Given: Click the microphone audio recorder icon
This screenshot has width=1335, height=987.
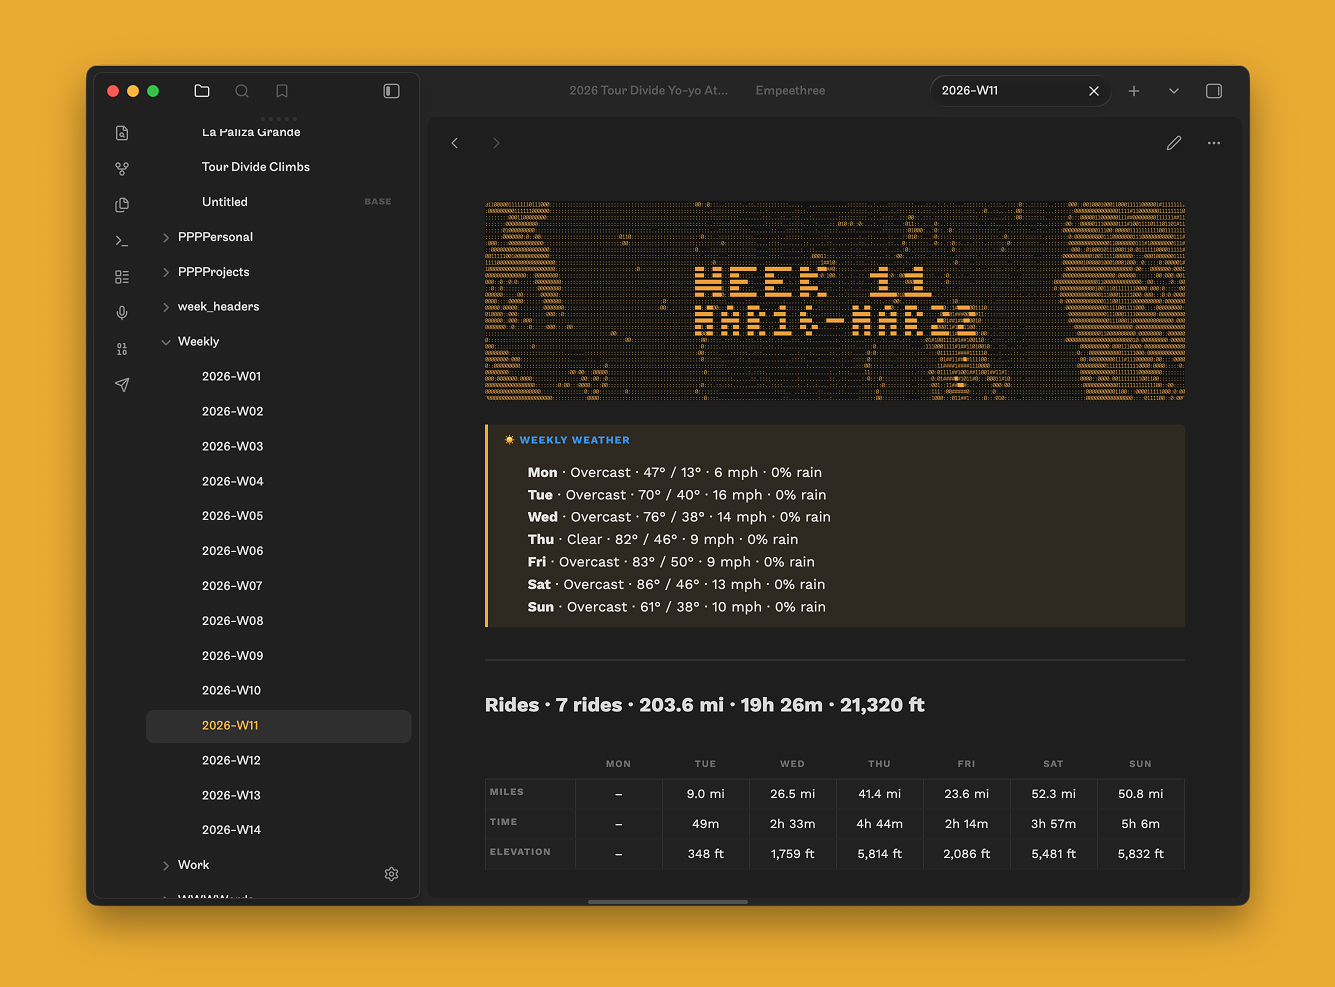Looking at the screenshot, I should (x=122, y=313).
